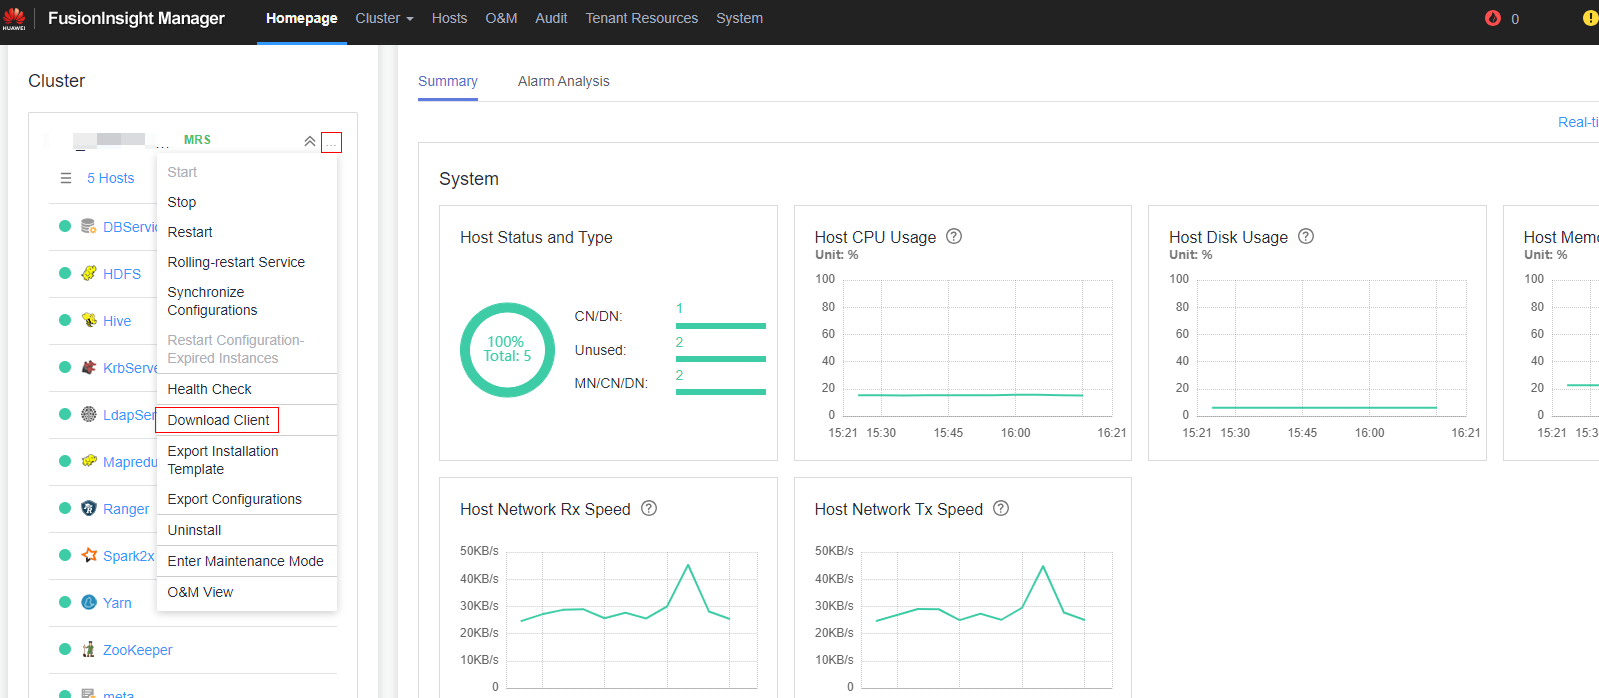Choose Stop from the cluster menu
This screenshot has width=1599, height=698.
click(x=182, y=202)
